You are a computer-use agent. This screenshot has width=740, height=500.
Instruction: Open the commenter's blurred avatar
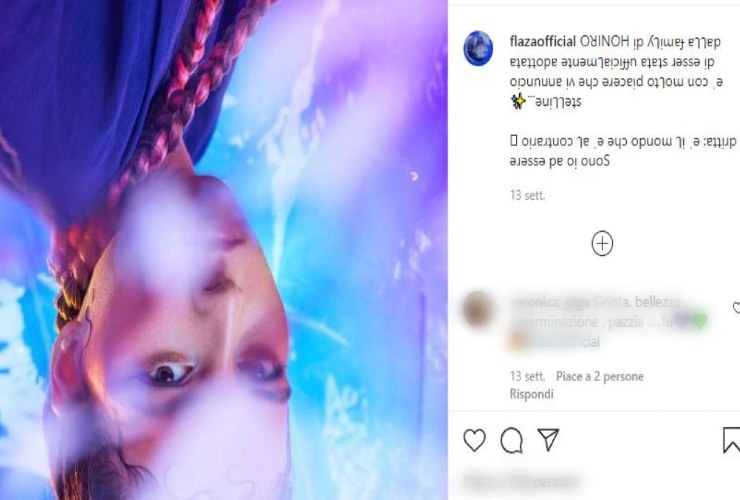pyautogui.click(x=478, y=309)
